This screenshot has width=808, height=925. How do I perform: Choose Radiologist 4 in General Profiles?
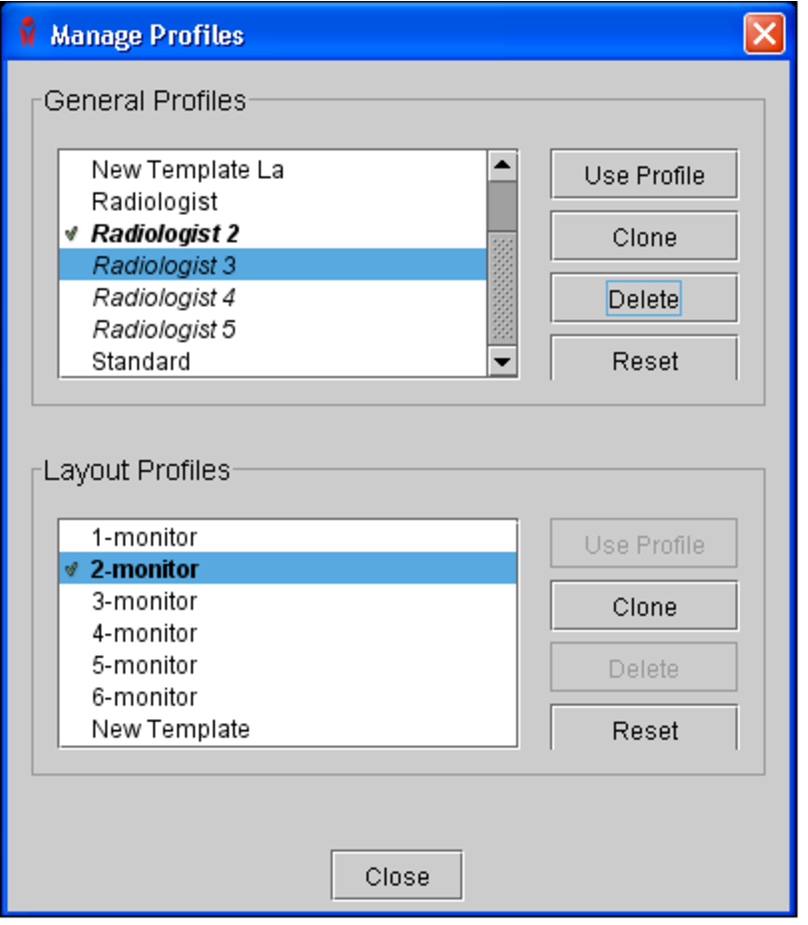point(164,298)
